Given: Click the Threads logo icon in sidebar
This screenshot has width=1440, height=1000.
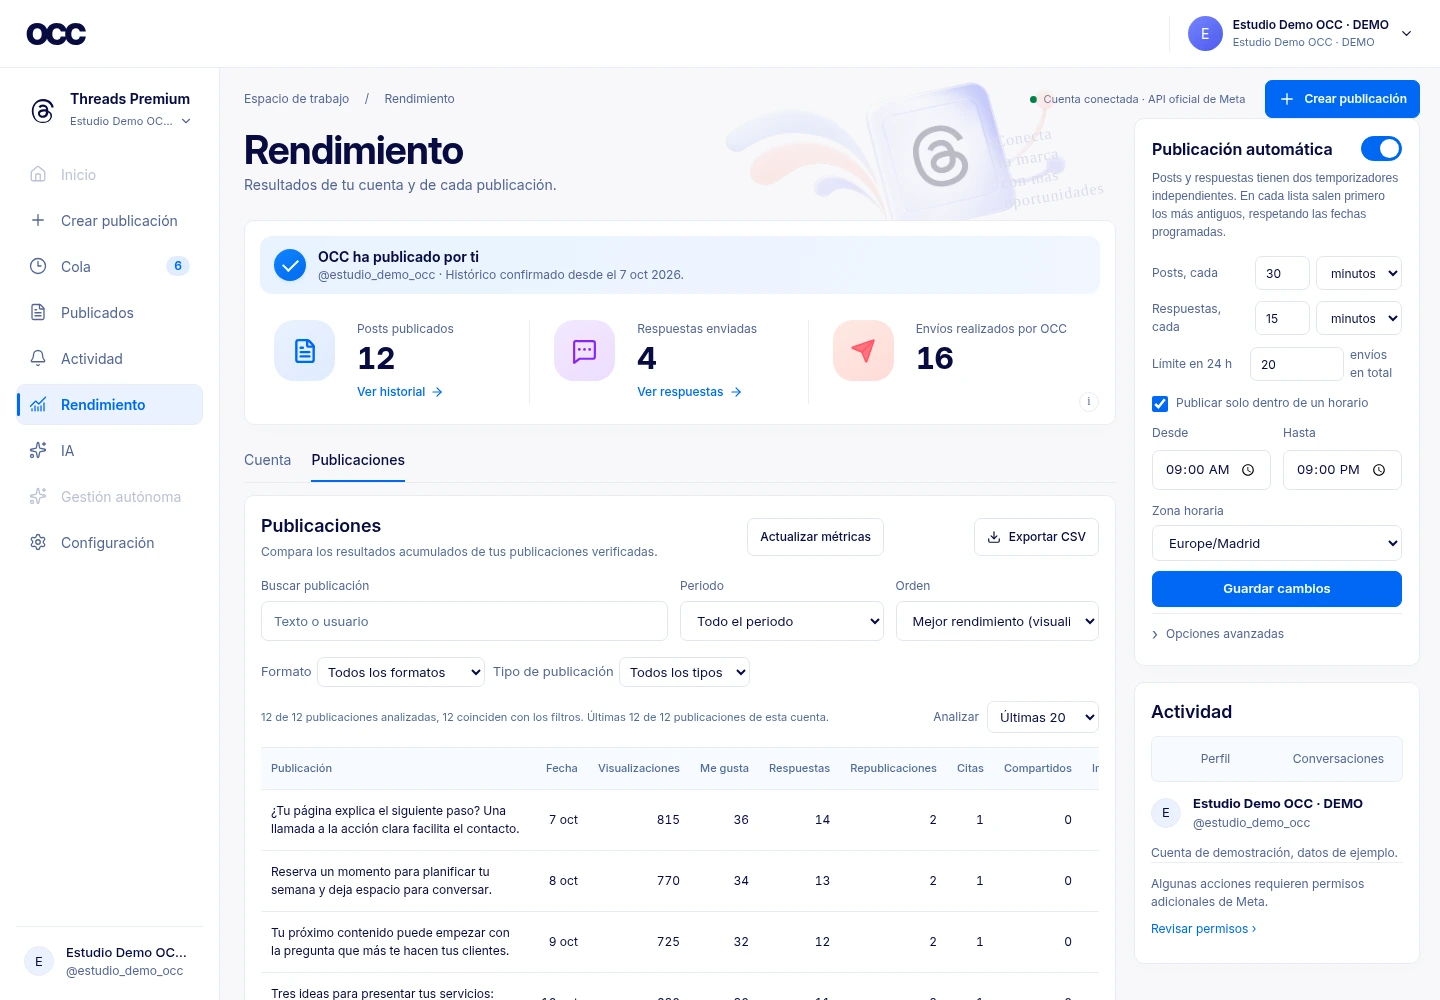Looking at the screenshot, I should click(x=42, y=110).
